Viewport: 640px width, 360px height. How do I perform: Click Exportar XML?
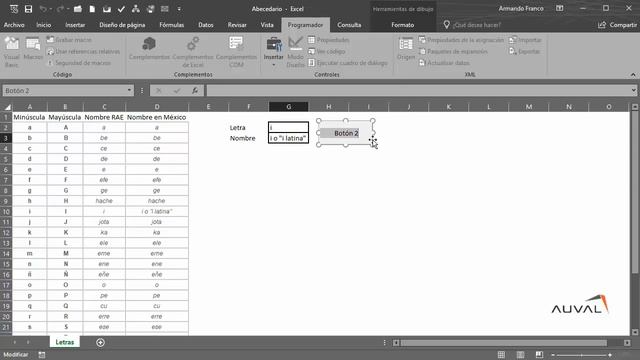[525, 51]
